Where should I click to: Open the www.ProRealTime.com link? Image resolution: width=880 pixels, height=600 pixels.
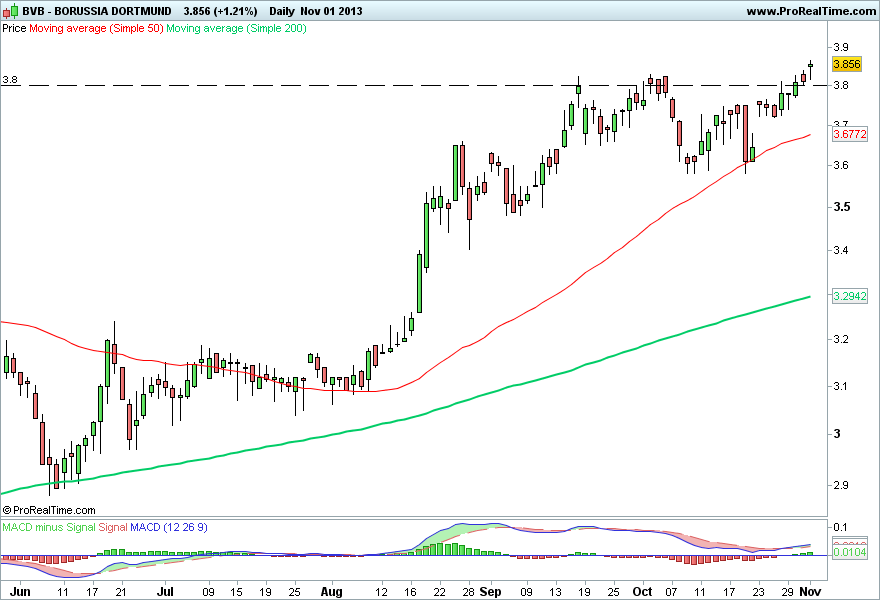[x=811, y=11]
